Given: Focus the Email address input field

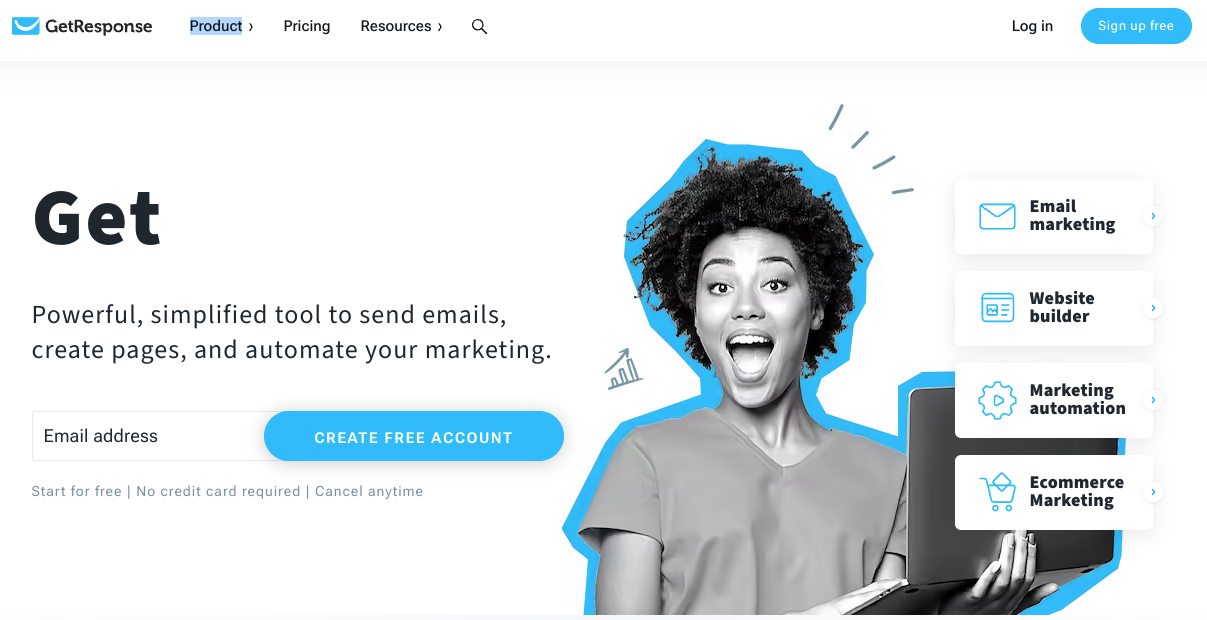Looking at the screenshot, I should [x=150, y=436].
